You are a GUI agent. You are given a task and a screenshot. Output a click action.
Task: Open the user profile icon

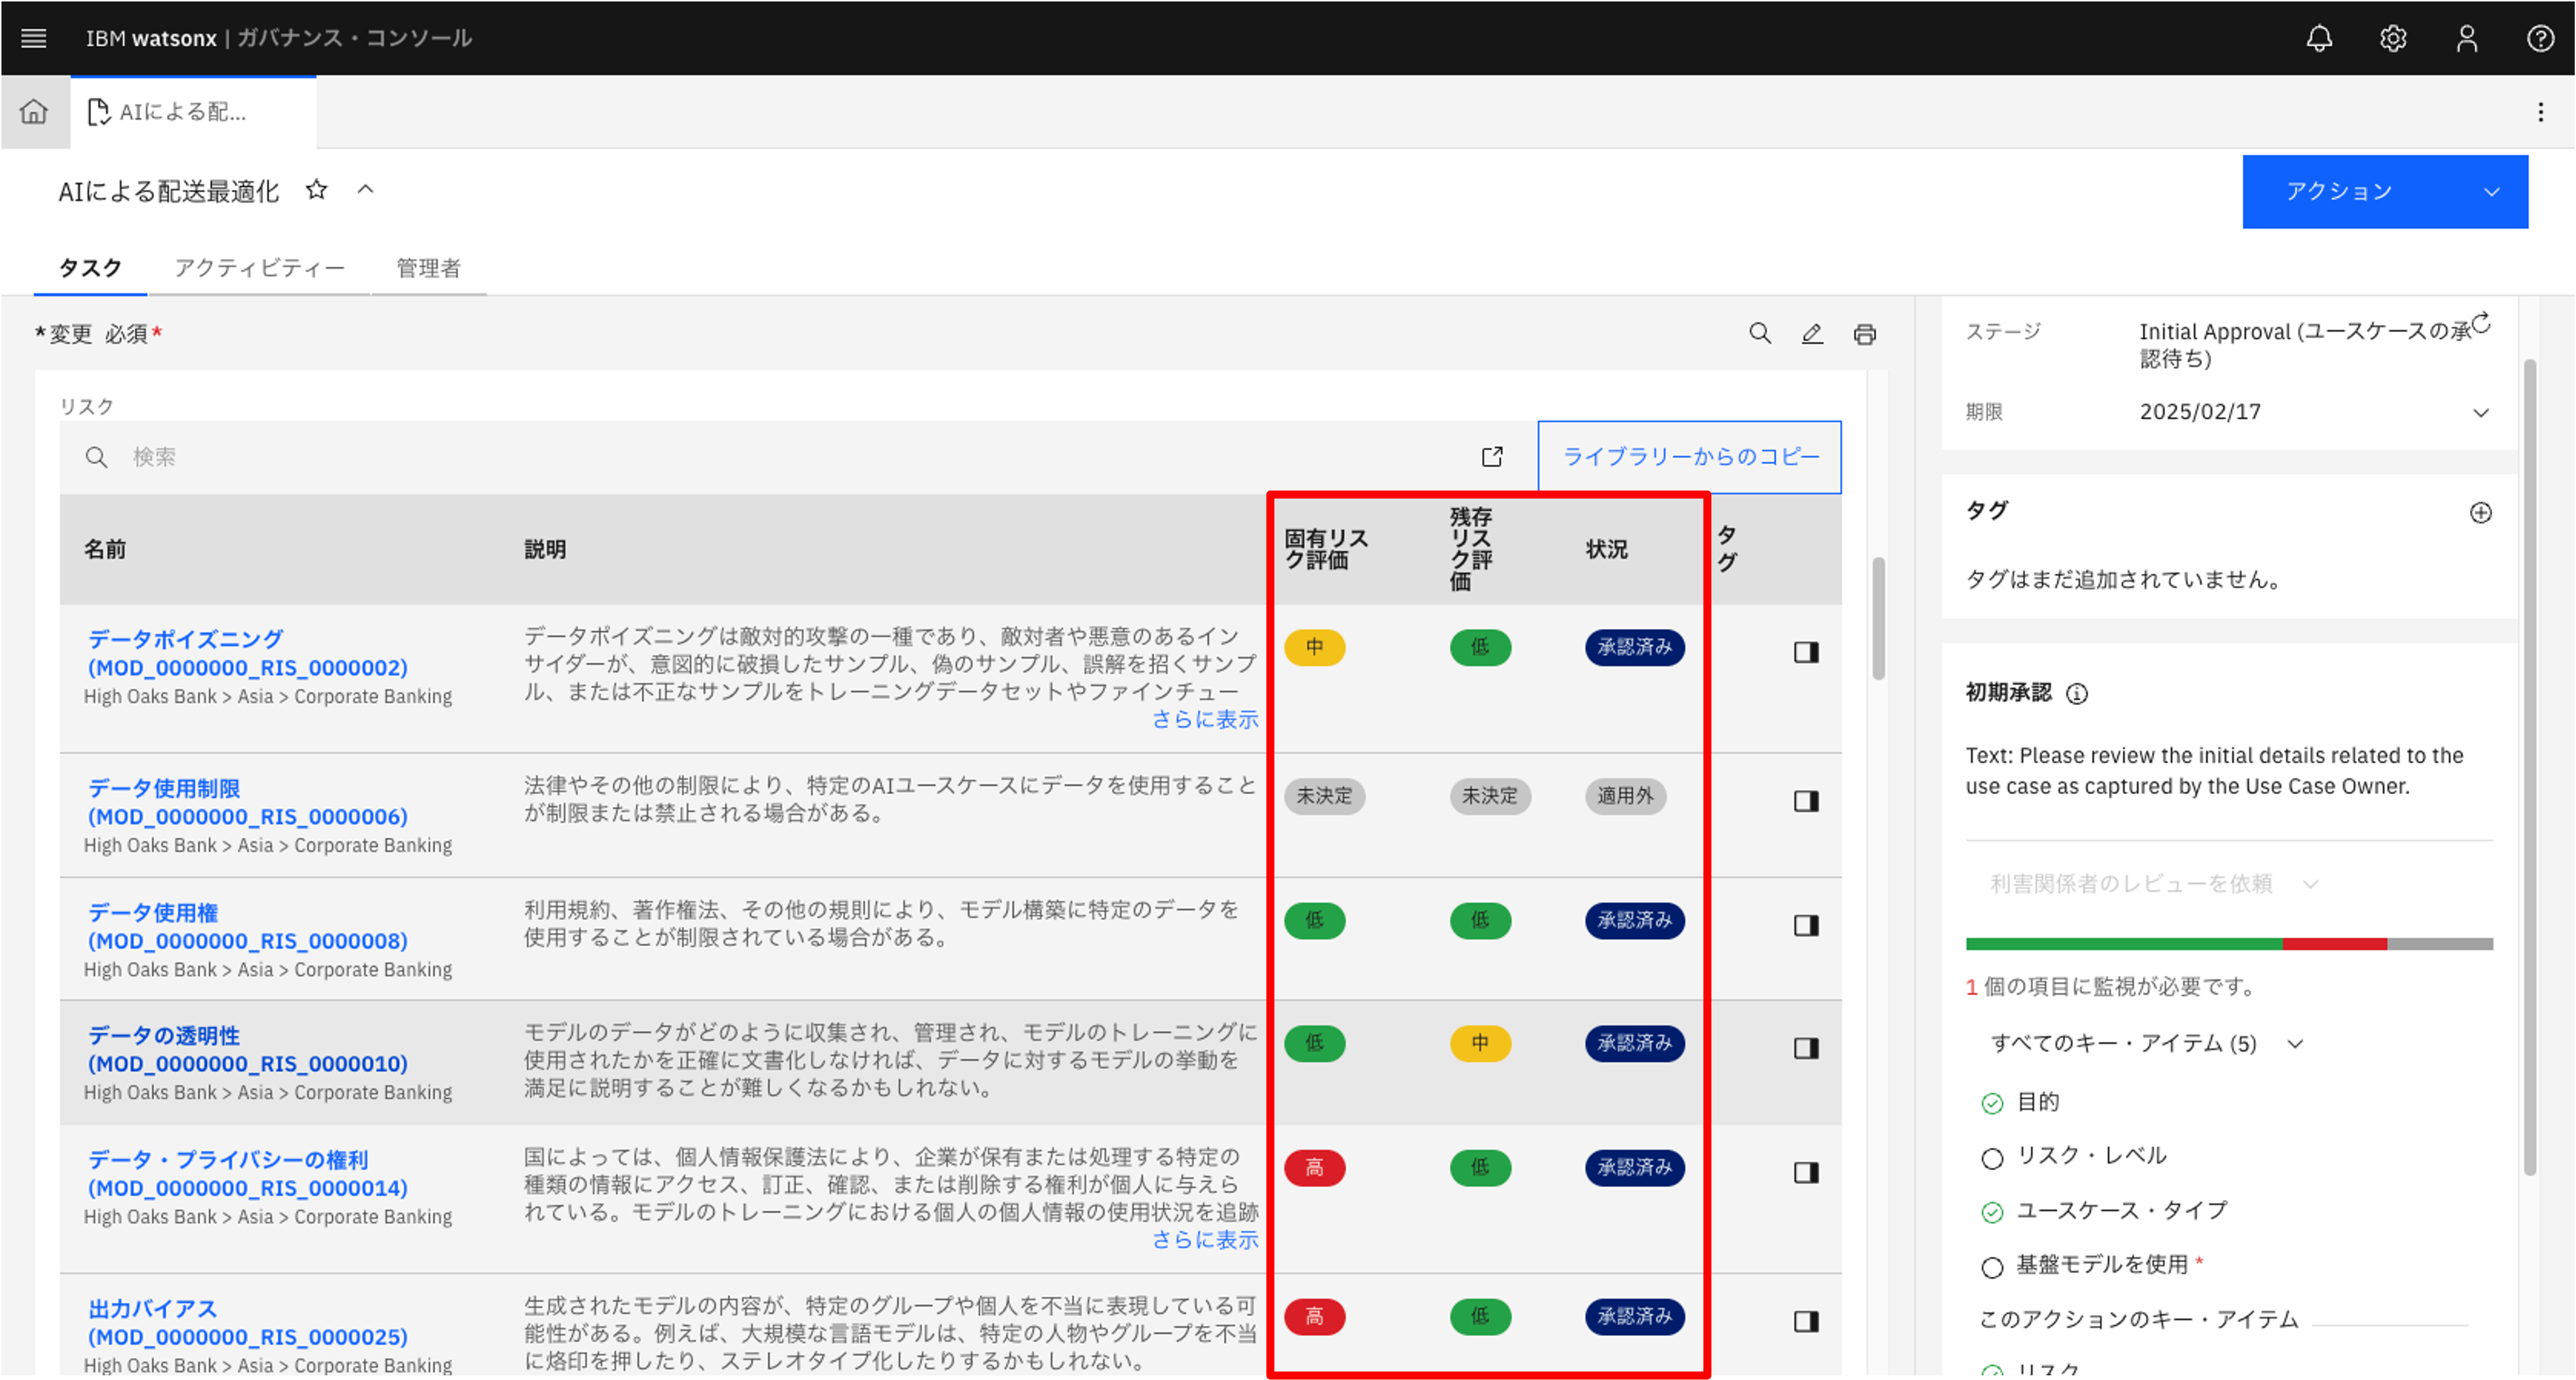tap(2467, 38)
